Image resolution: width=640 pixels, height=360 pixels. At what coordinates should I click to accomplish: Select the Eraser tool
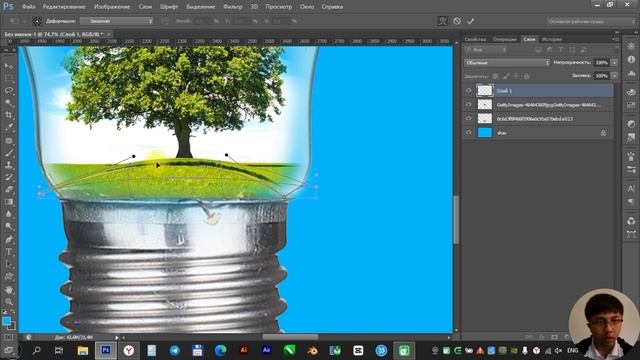click(x=9, y=190)
